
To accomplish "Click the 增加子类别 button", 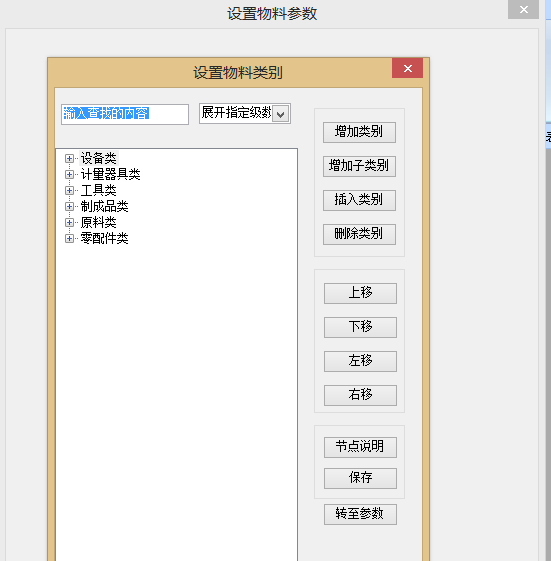I will click(x=359, y=166).
